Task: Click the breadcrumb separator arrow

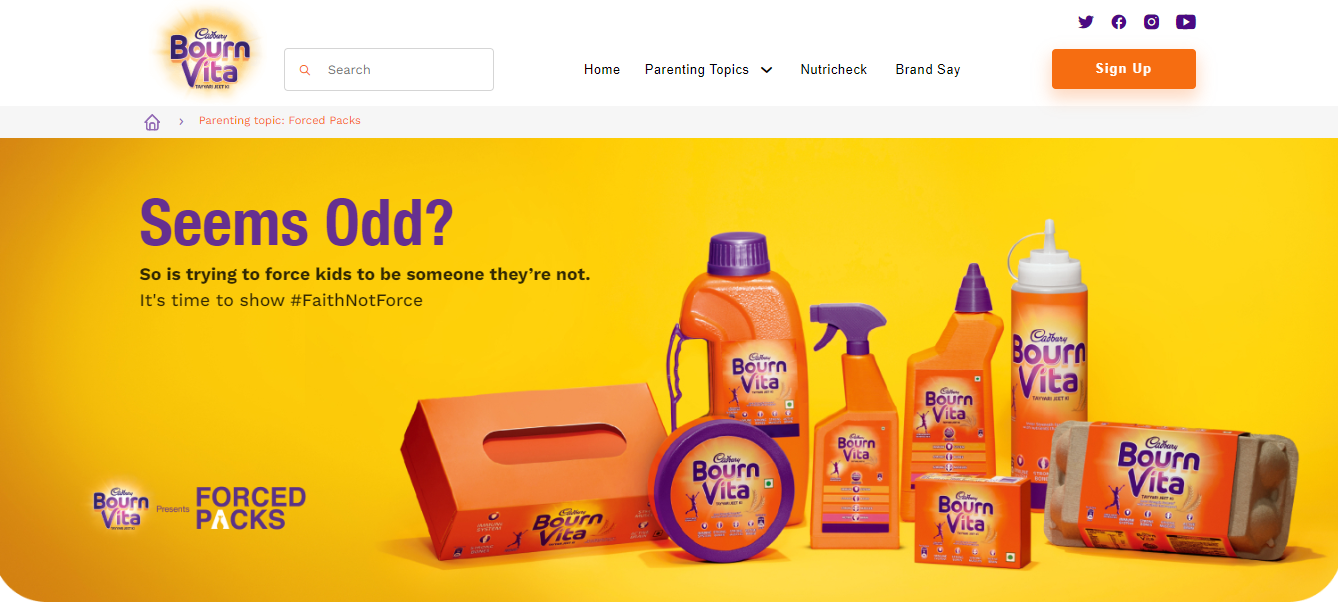Action: tap(181, 121)
